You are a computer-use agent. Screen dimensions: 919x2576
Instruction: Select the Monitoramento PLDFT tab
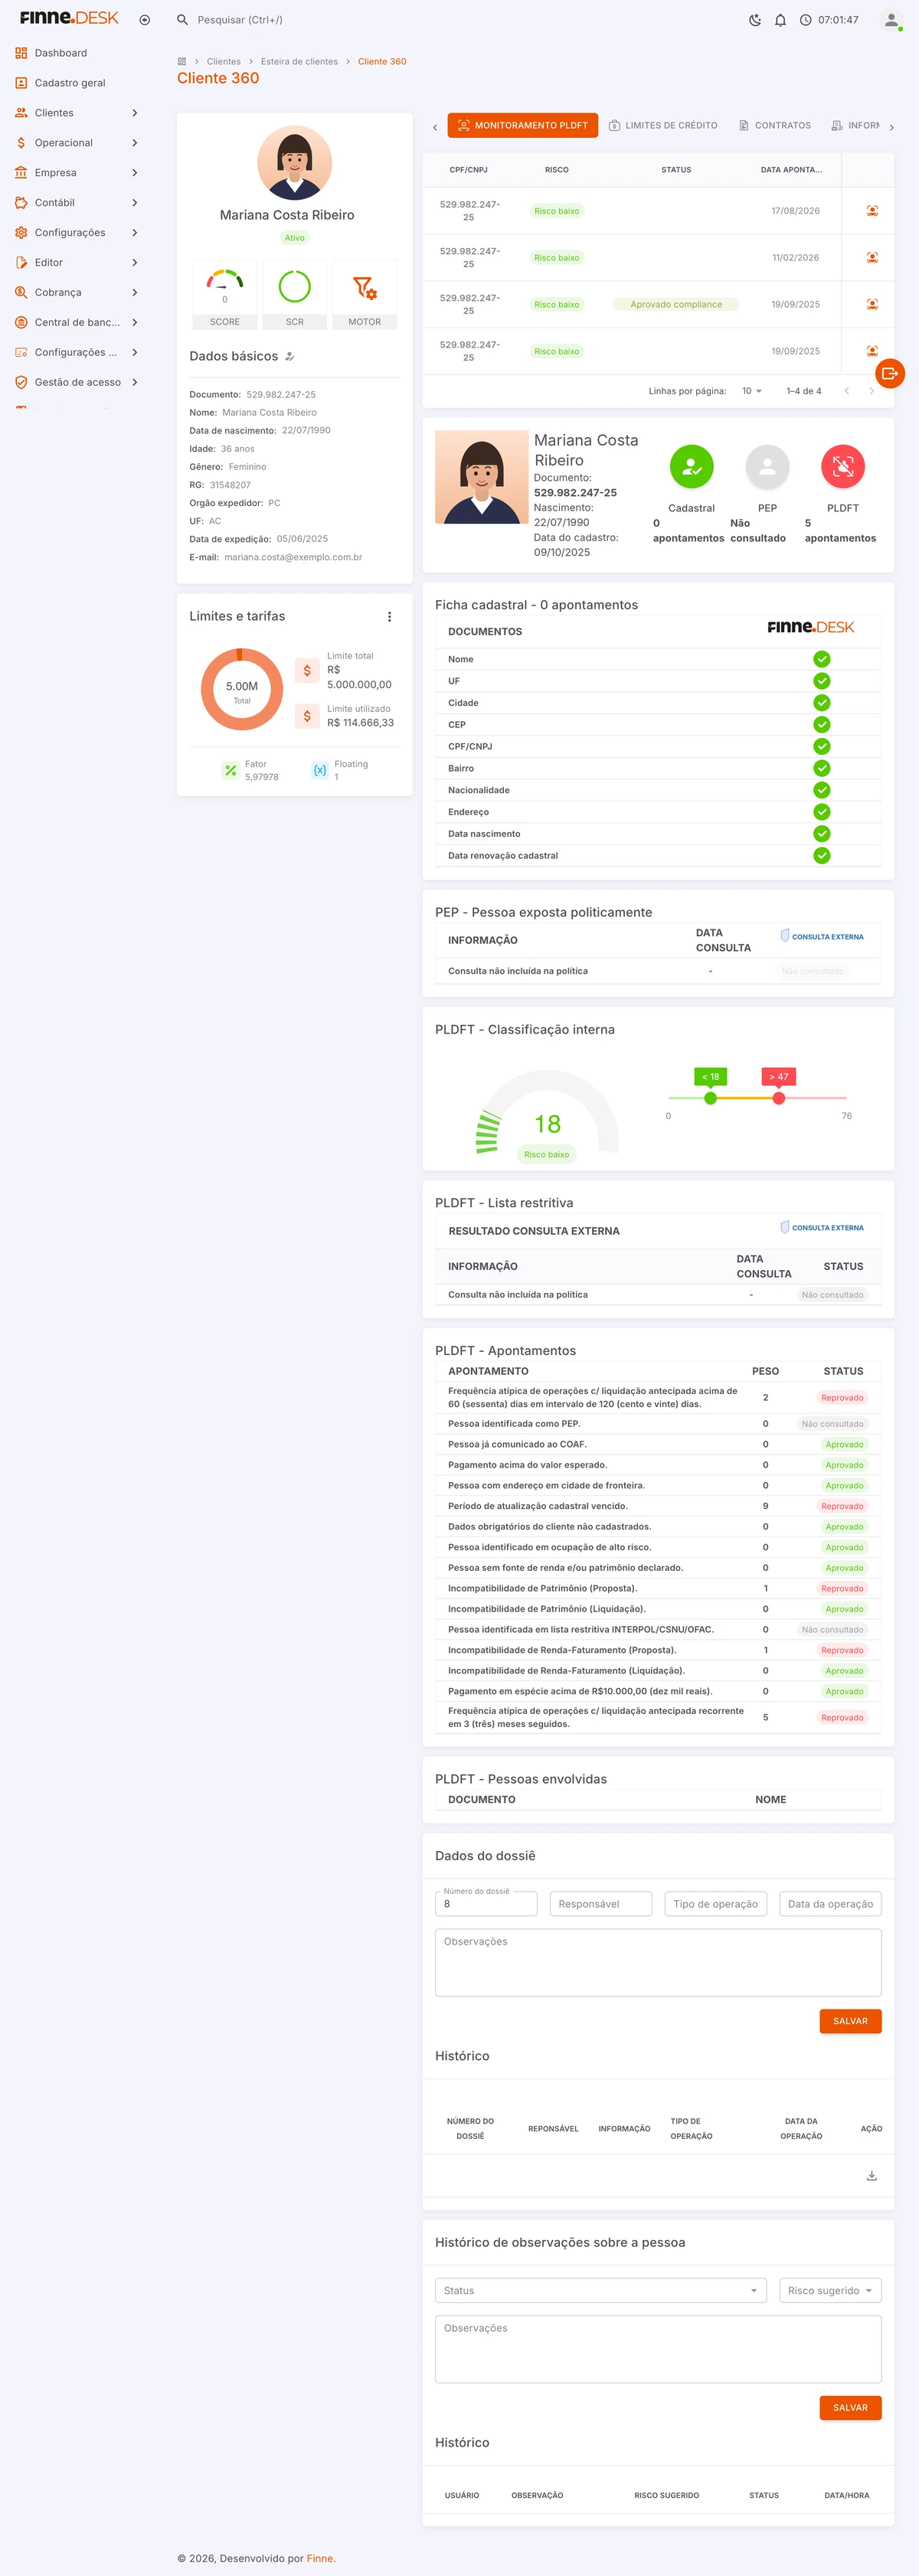523,126
